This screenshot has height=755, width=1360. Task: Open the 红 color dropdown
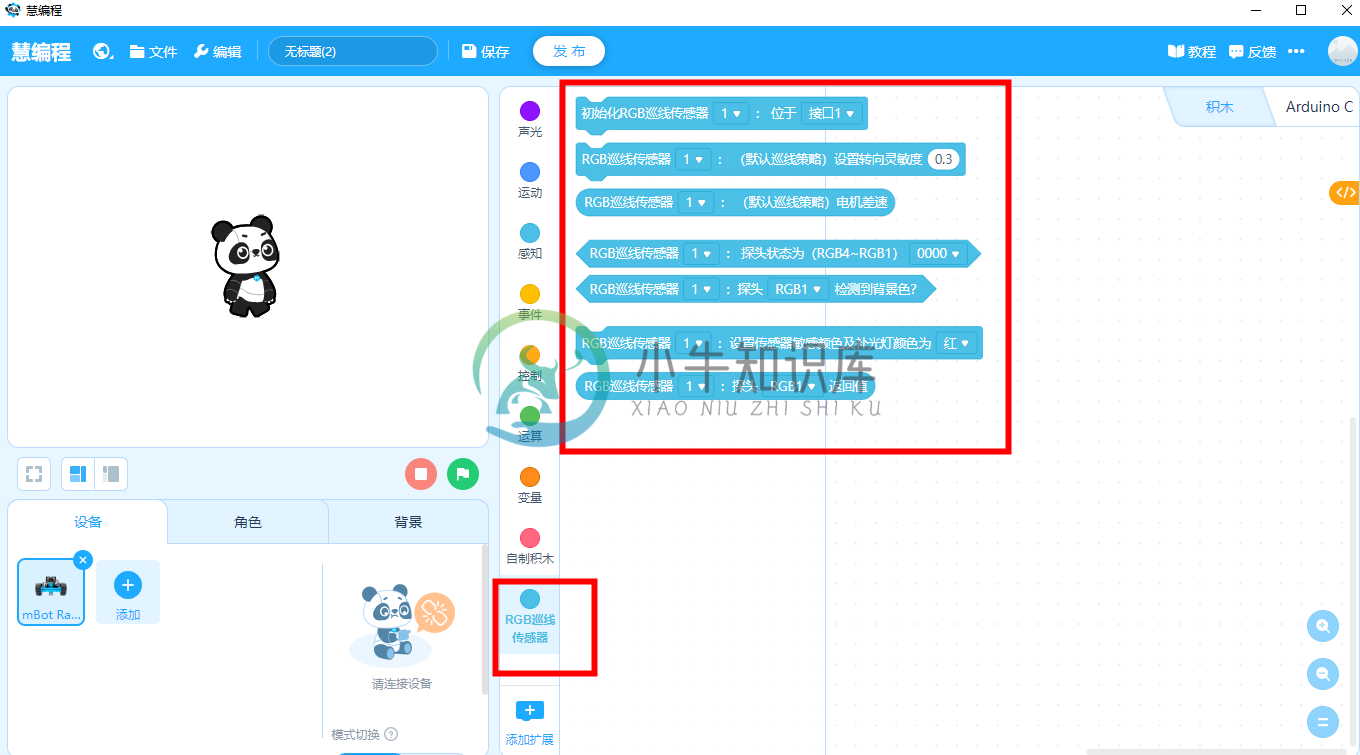(956, 343)
